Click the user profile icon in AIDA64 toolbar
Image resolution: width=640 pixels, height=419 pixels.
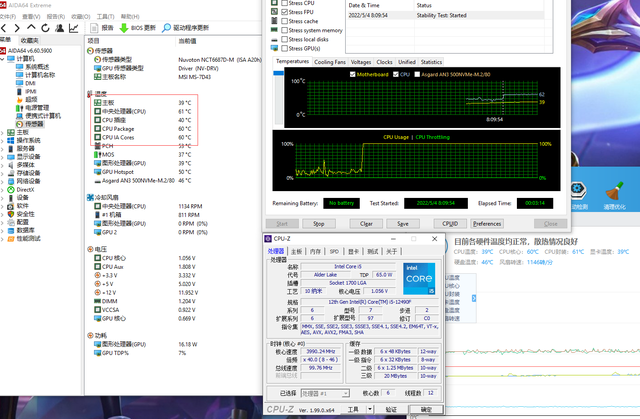click(x=60, y=28)
